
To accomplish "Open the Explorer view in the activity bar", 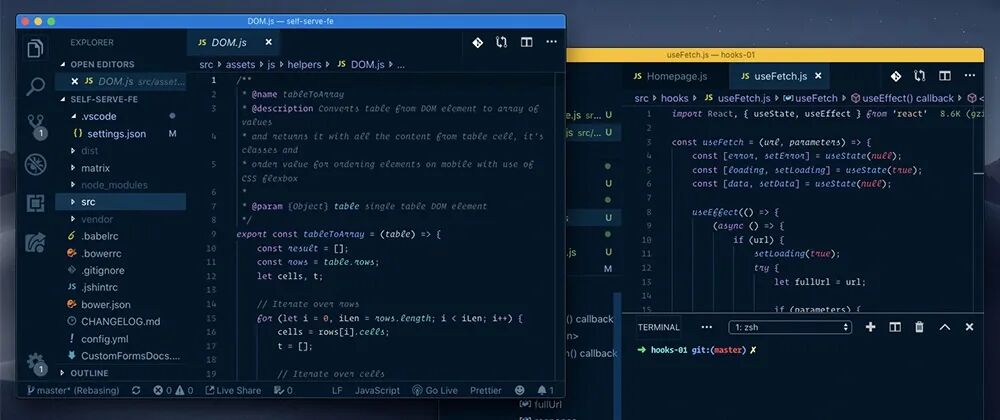I will coord(35,48).
